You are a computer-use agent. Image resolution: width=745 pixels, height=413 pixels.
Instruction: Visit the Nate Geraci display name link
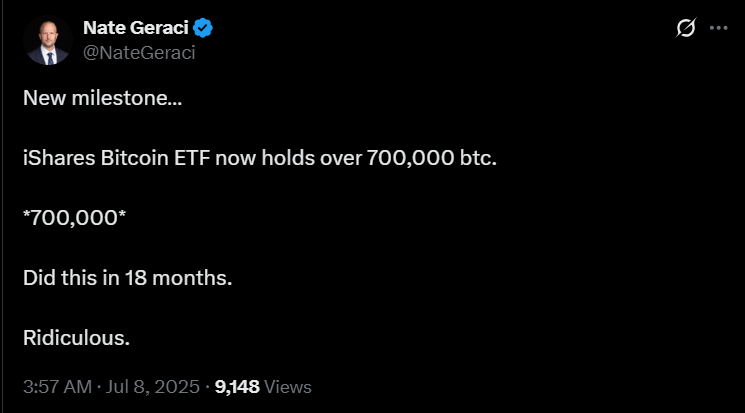(x=136, y=28)
